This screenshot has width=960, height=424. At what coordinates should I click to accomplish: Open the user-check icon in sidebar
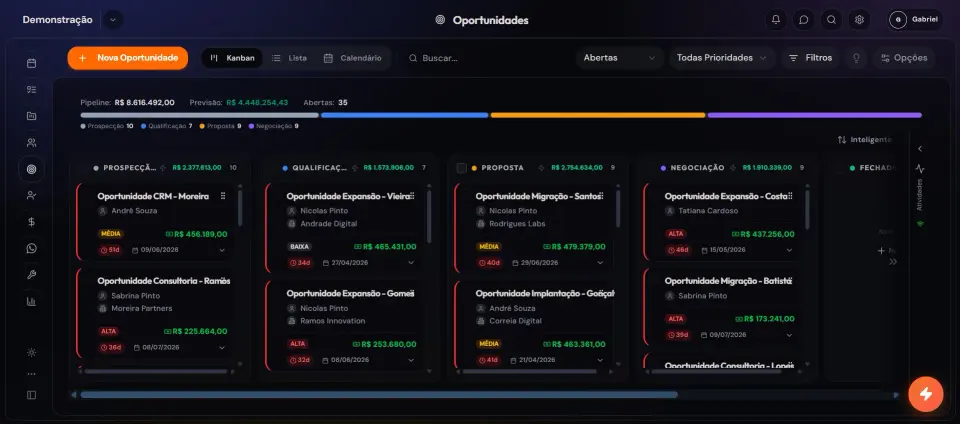(x=31, y=195)
